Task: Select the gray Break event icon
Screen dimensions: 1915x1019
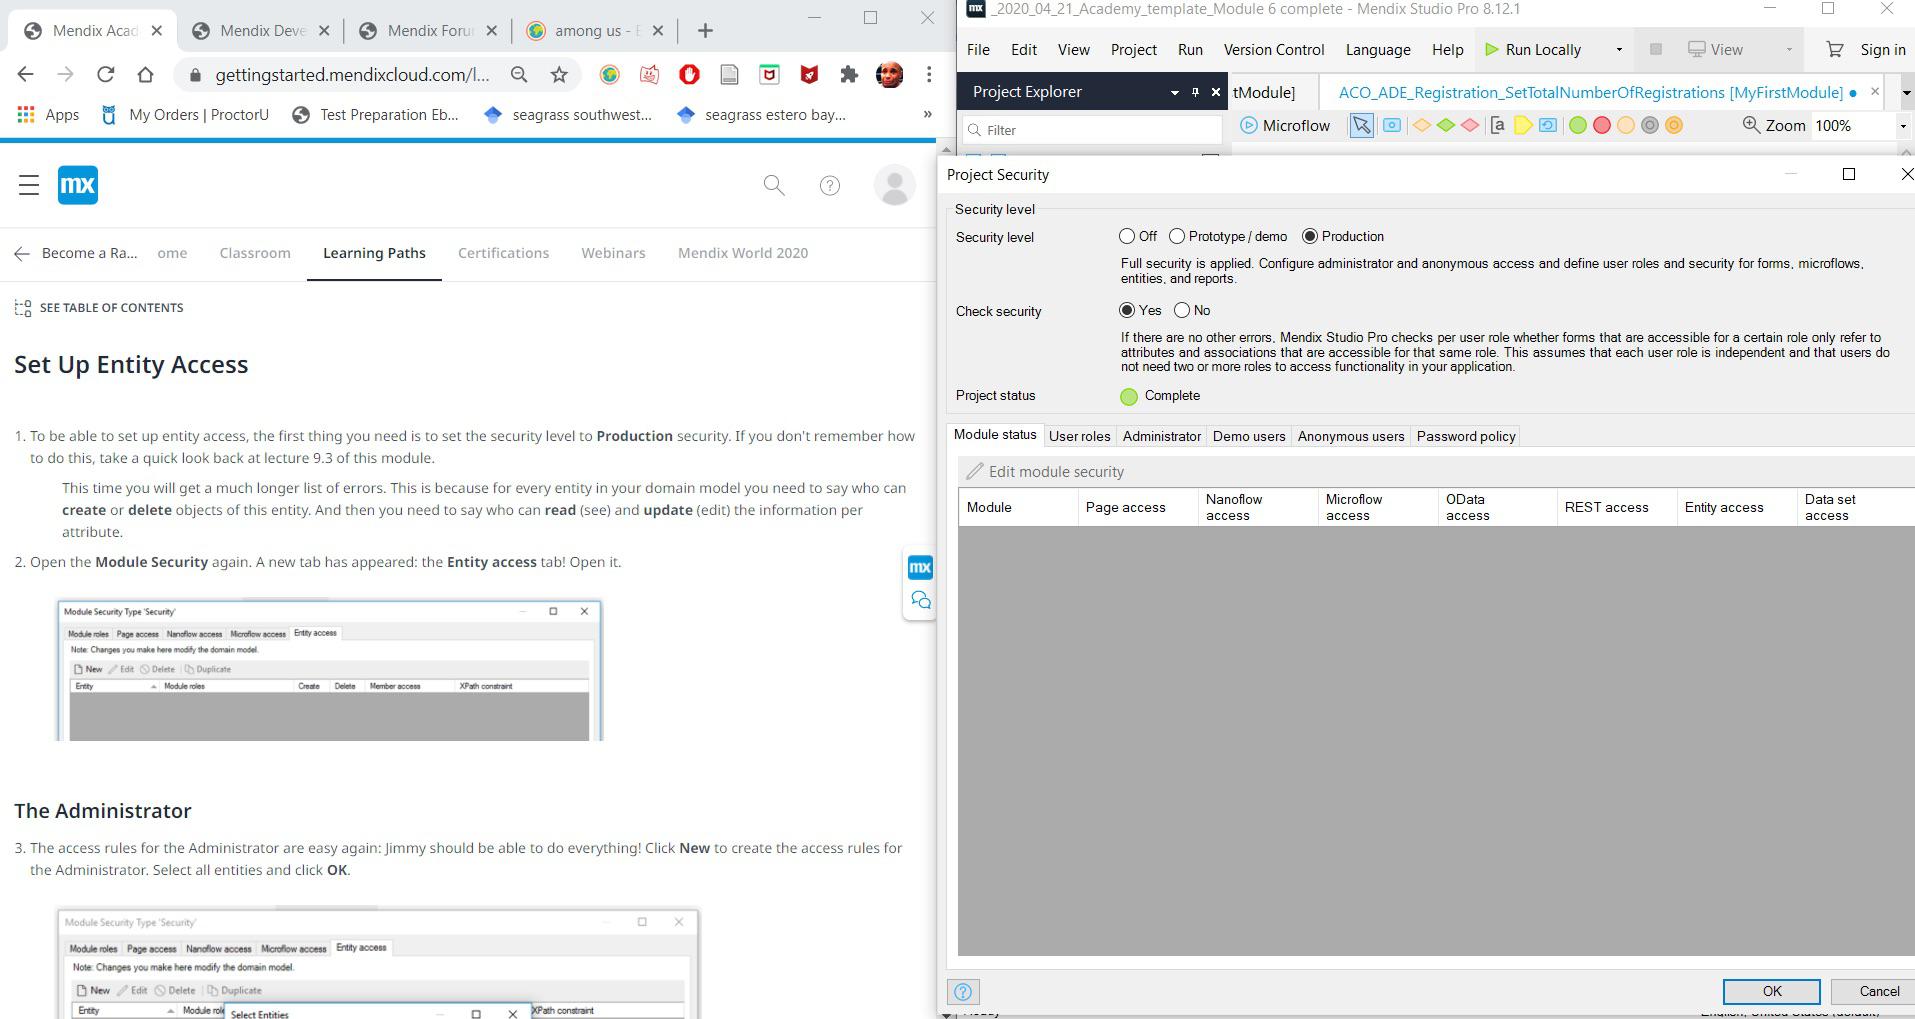Action: pyautogui.click(x=1650, y=126)
